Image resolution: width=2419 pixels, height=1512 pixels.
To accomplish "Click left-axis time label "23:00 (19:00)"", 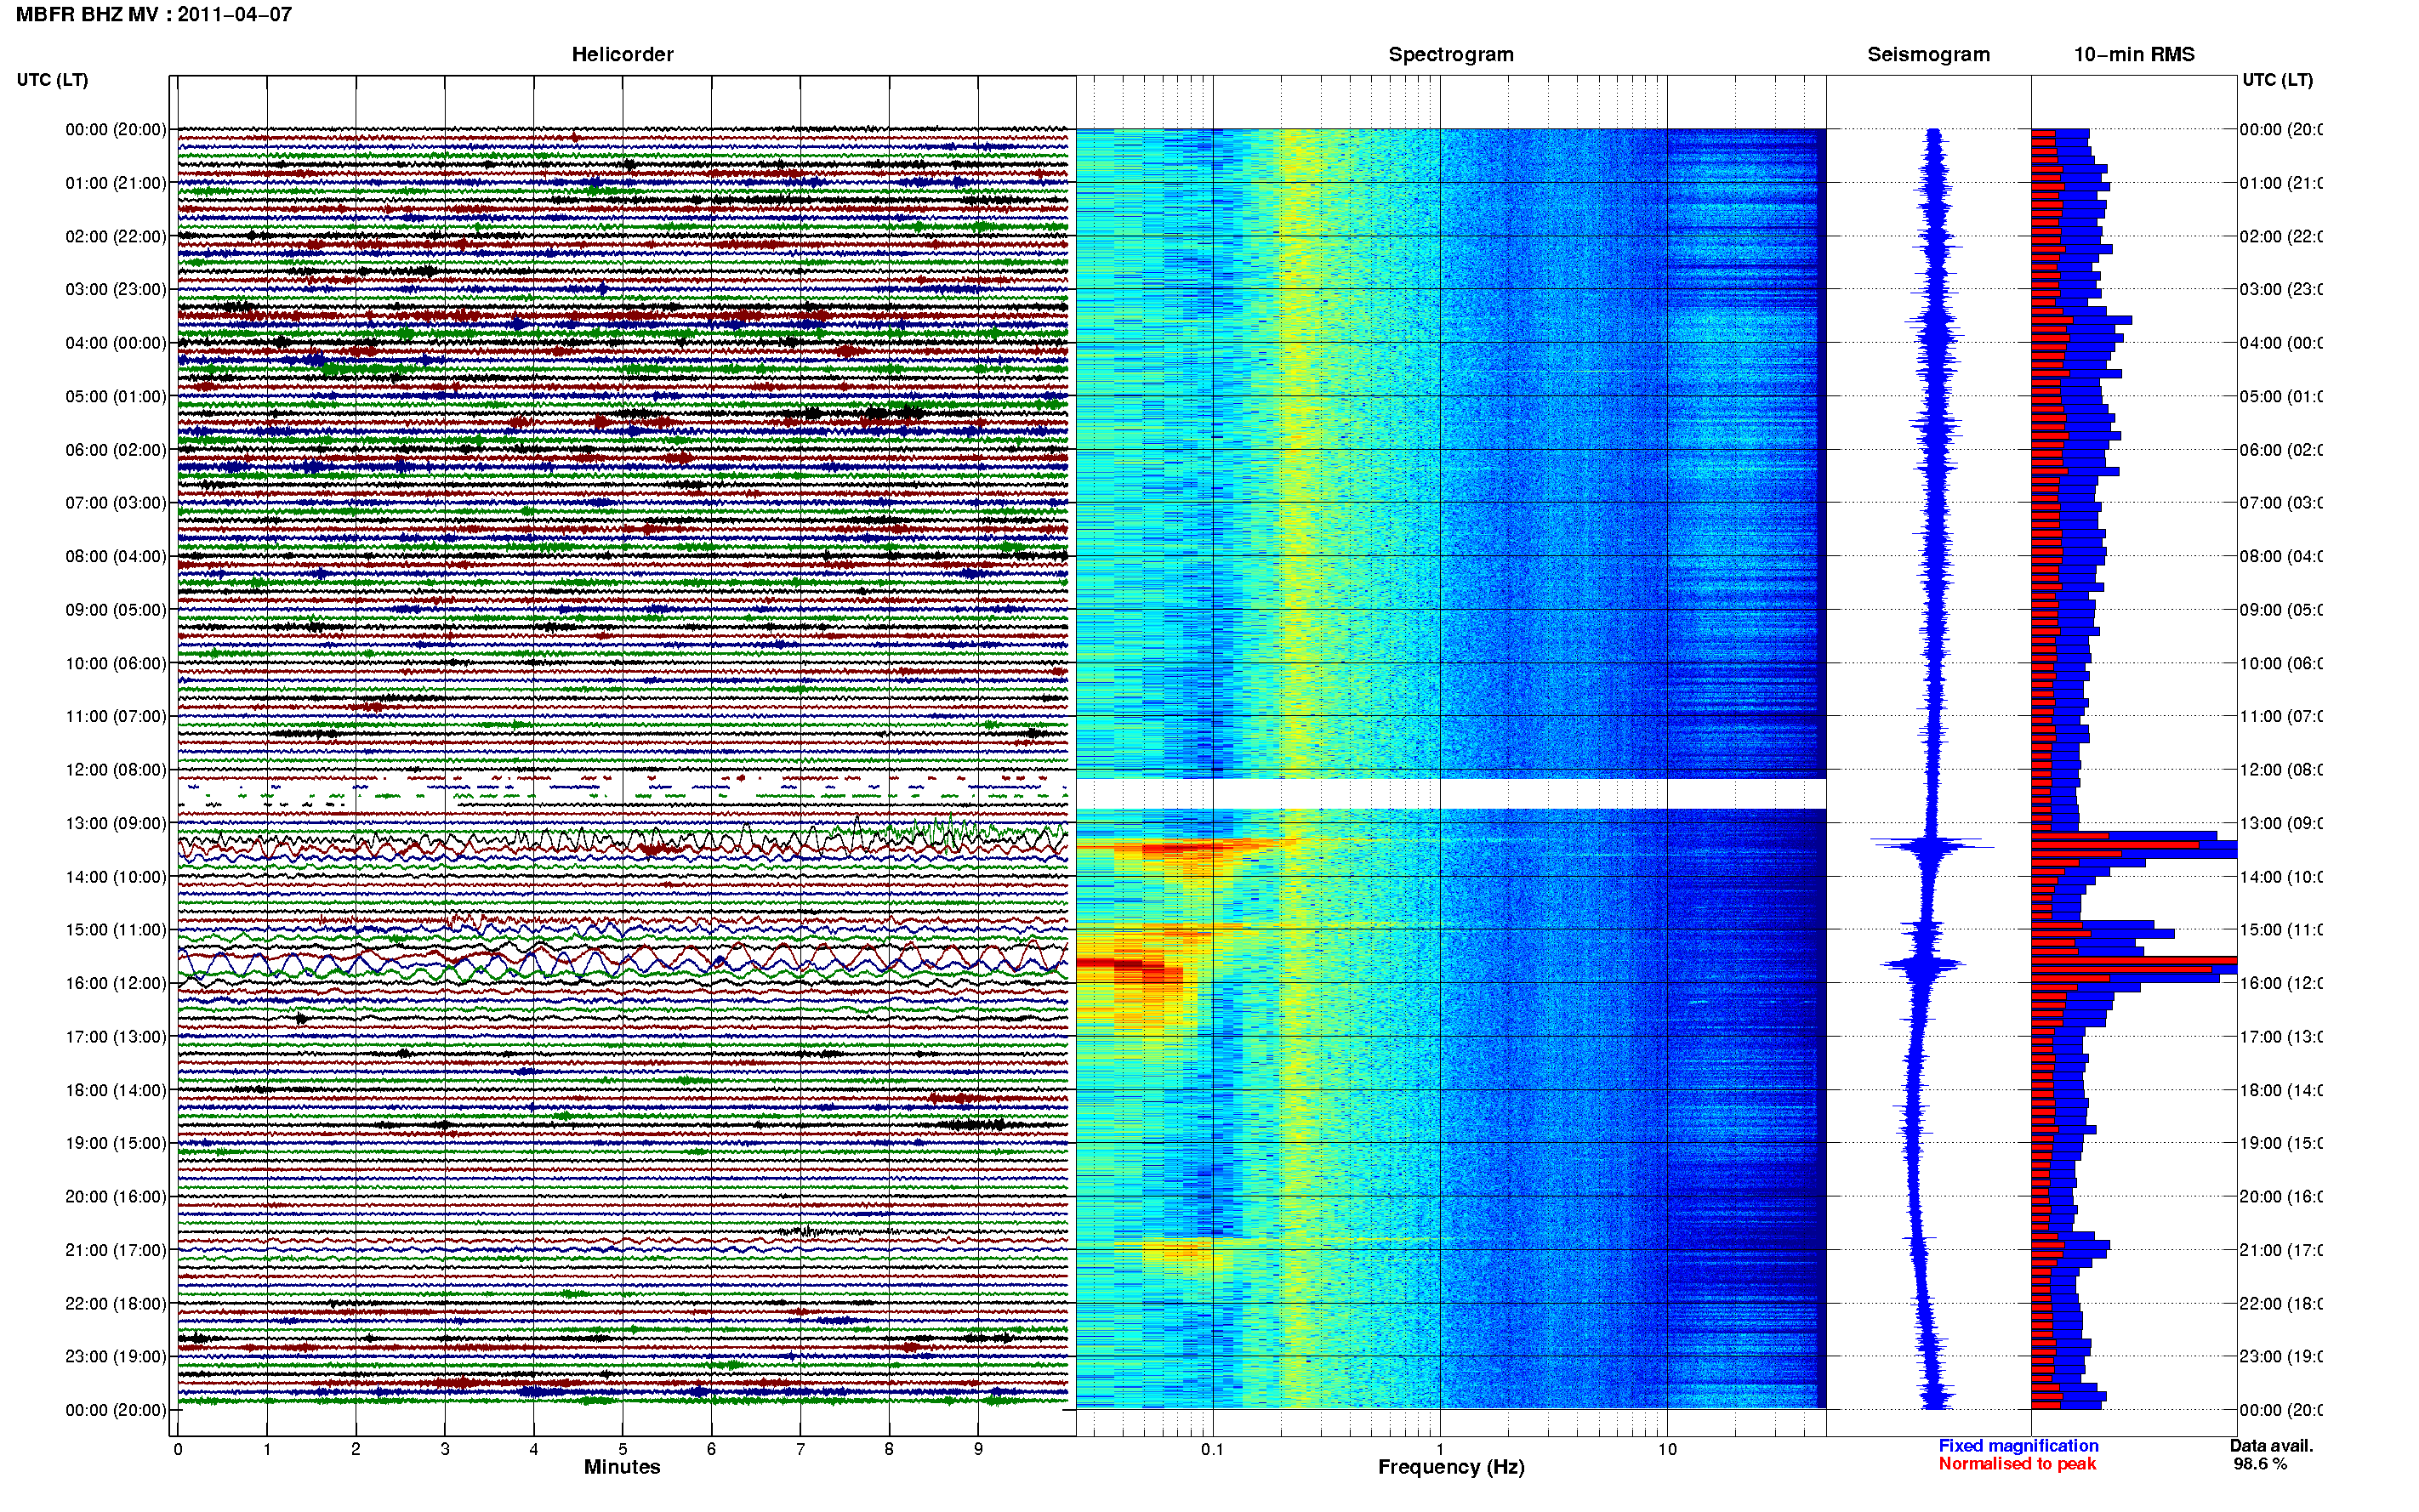I will coord(116,1357).
